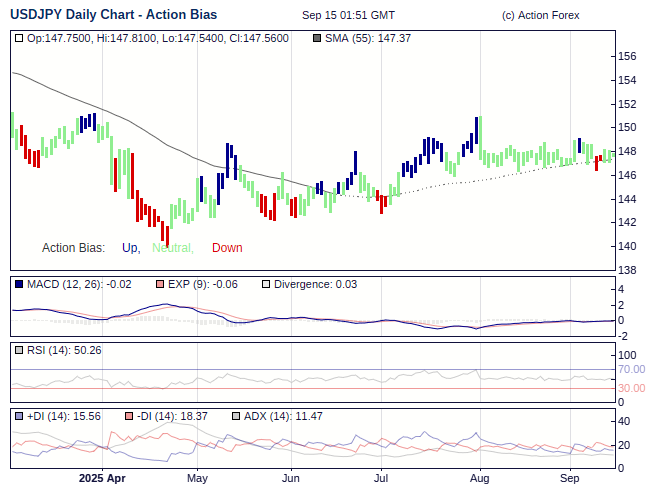Click the RSI 70.00 overbought level label
Screen dimensions: 650x489
[x=631, y=369]
